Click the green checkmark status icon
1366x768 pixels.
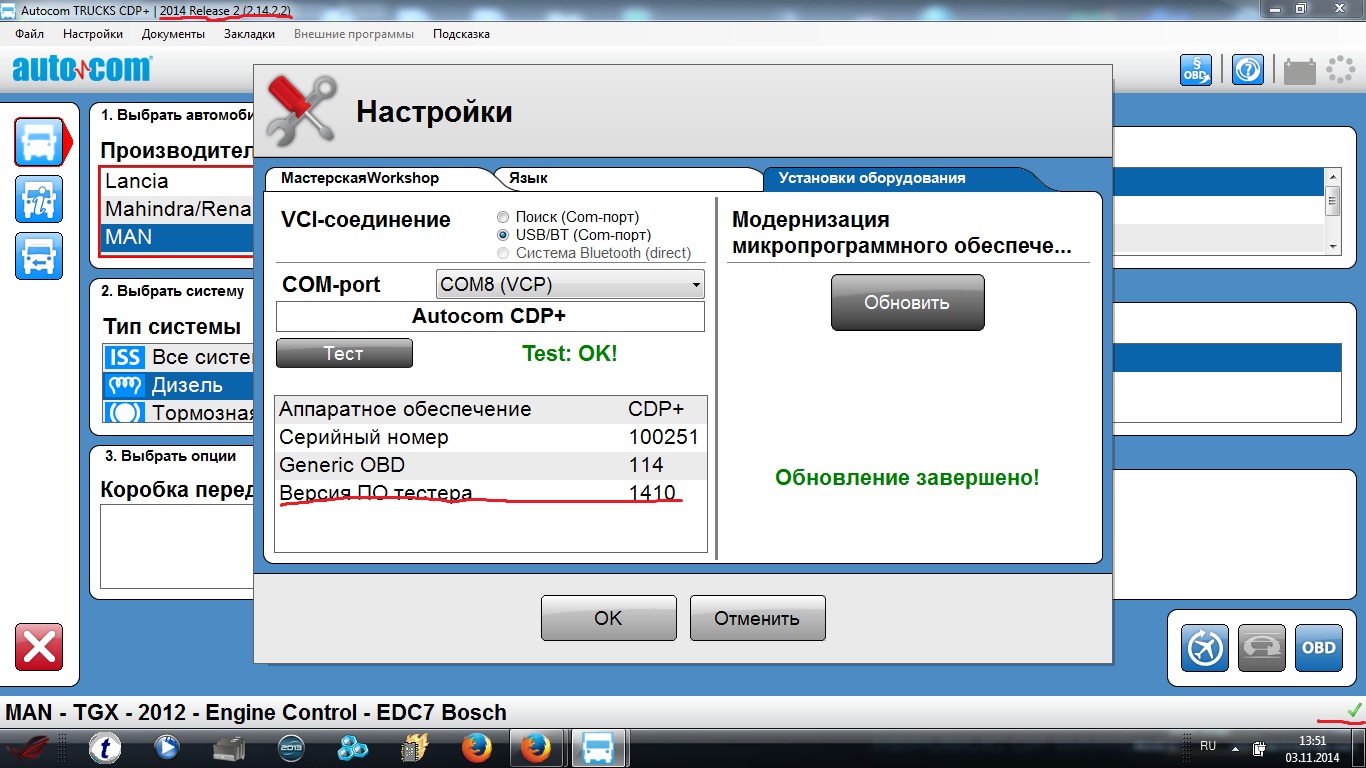(1354, 710)
